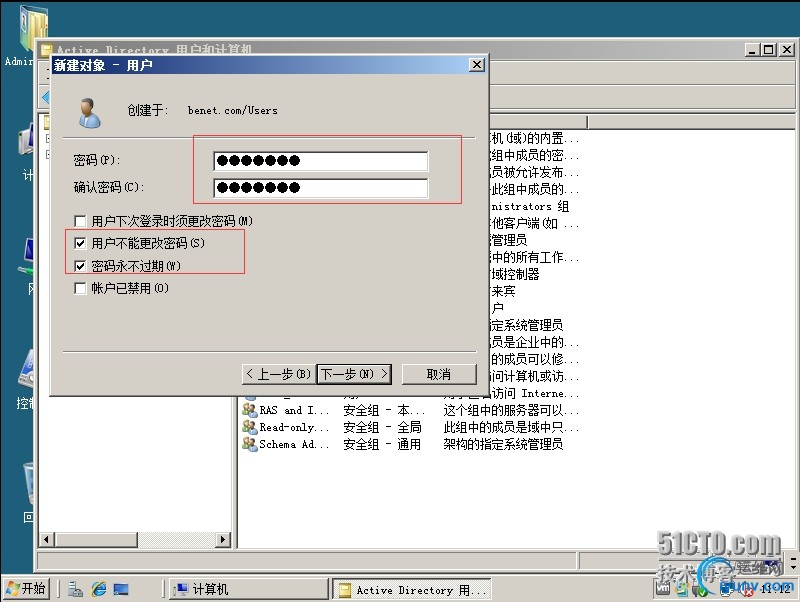Focus the 确认密码 input field

click(321, 188)
